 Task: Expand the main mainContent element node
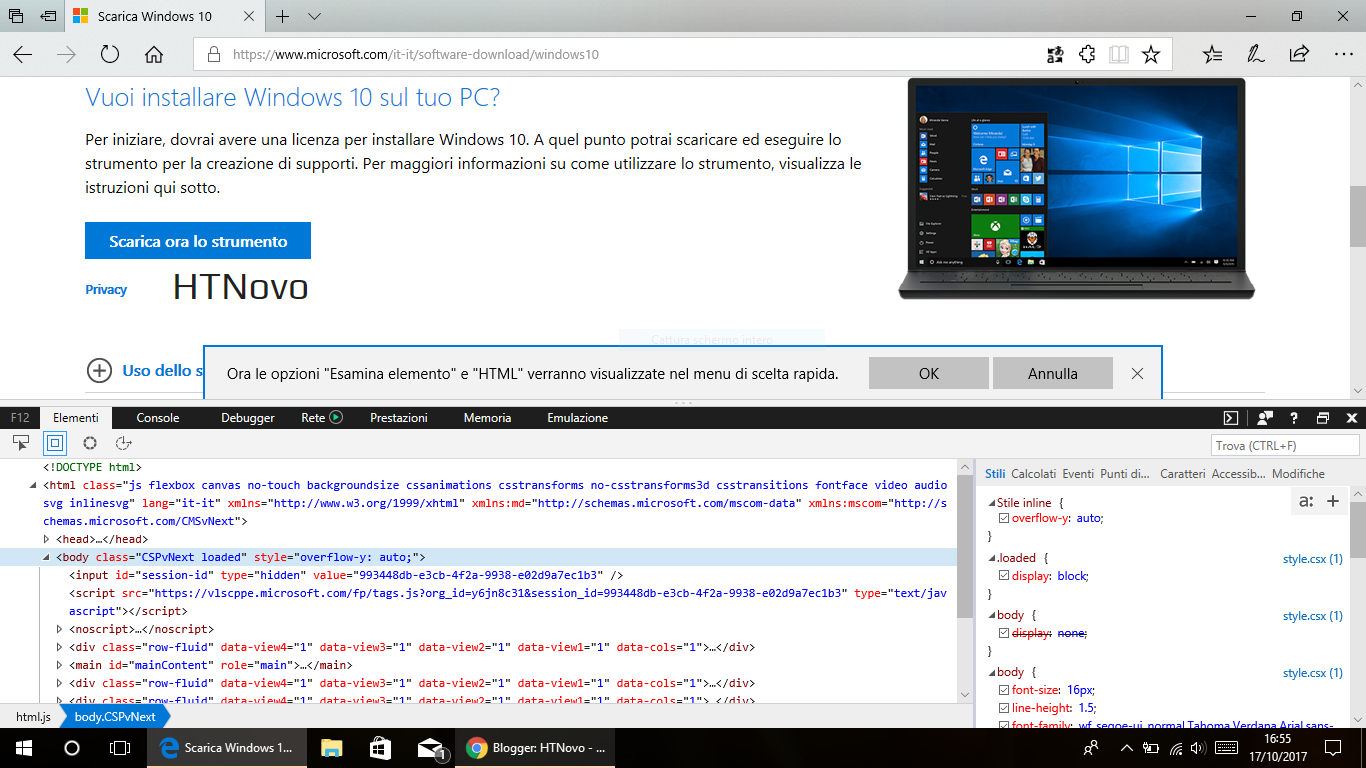pyautogui.click(x=60, y=665)
